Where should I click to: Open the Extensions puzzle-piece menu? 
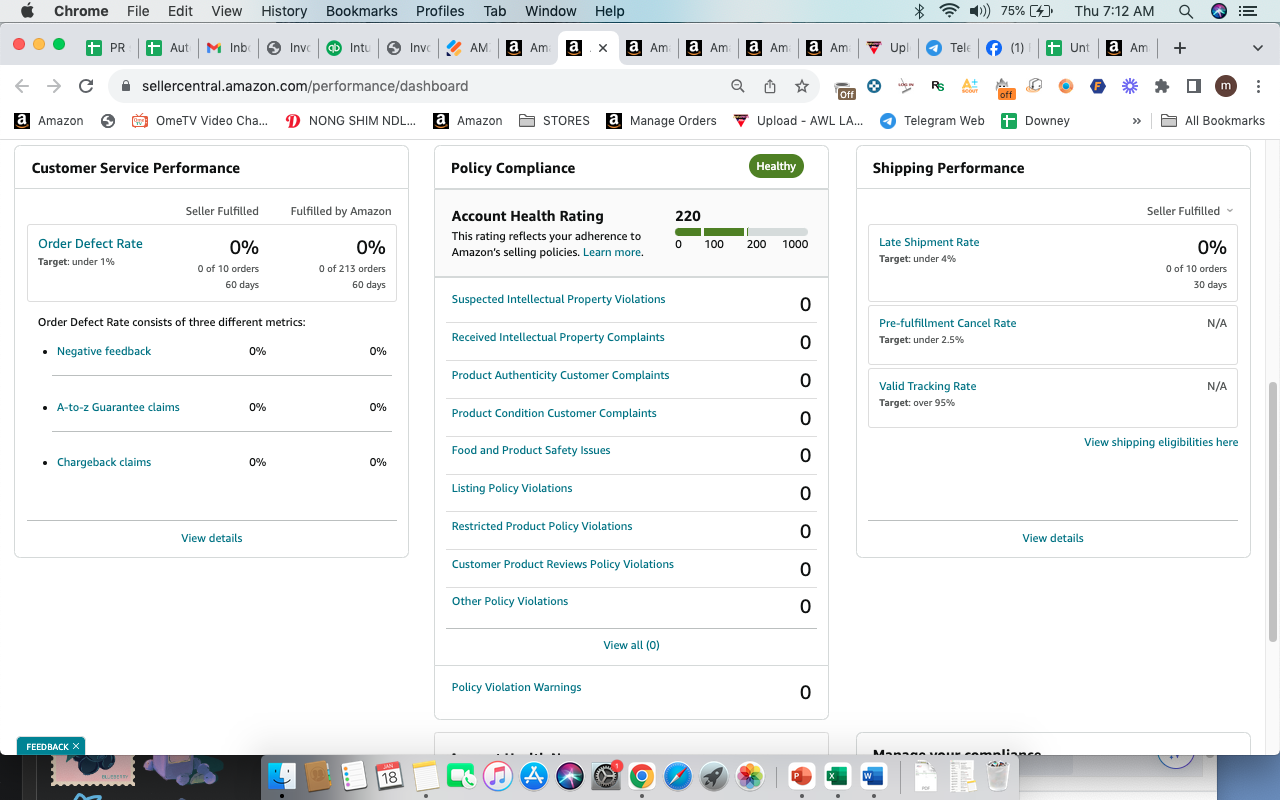(1162, 86)
